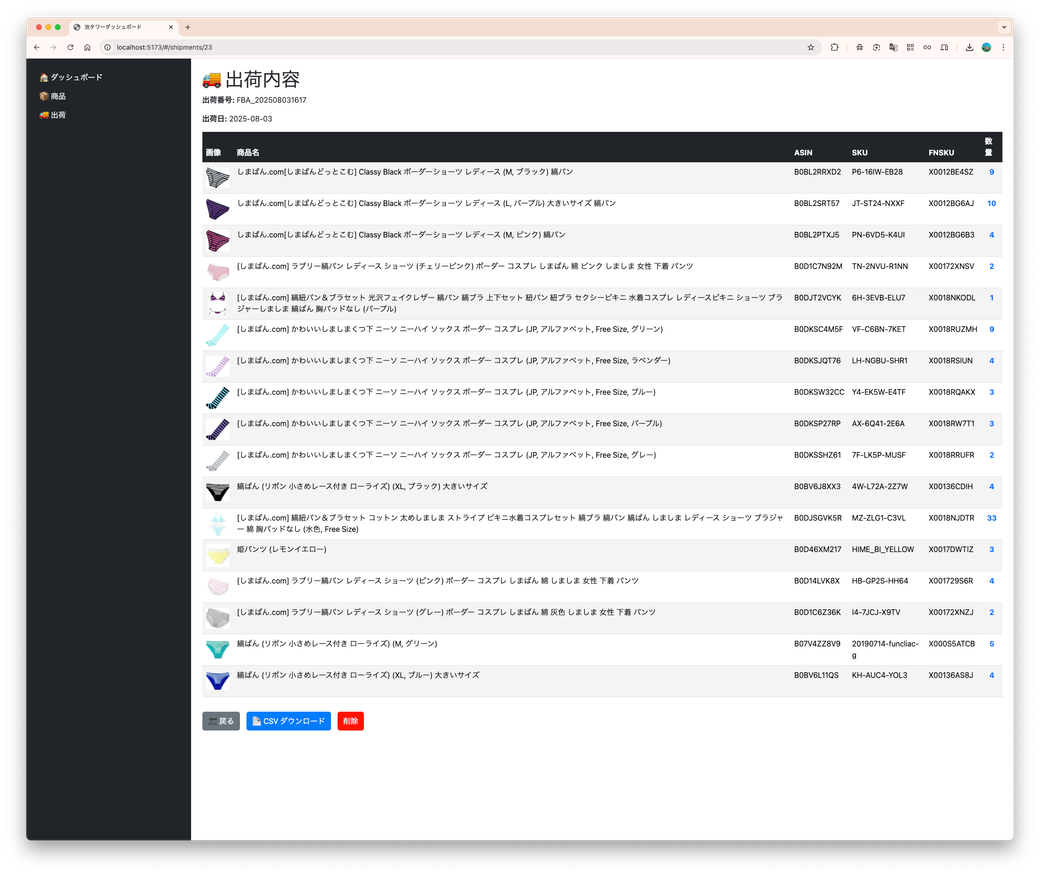Select the dashboard browser tab

click(123, 27)
